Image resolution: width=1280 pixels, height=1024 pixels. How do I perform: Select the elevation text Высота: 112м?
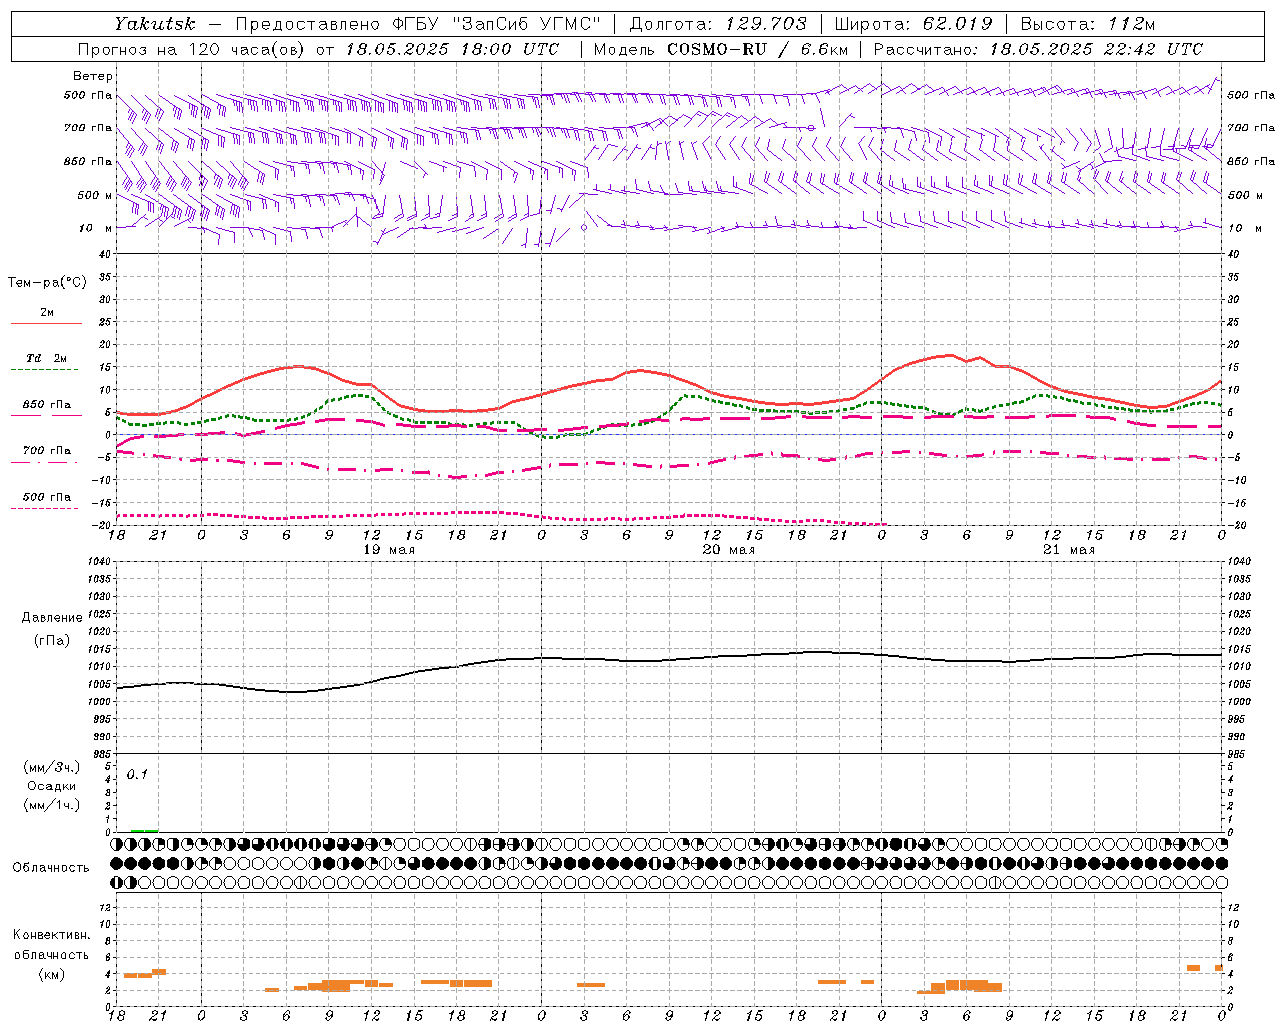click(x=1088, y=23)
